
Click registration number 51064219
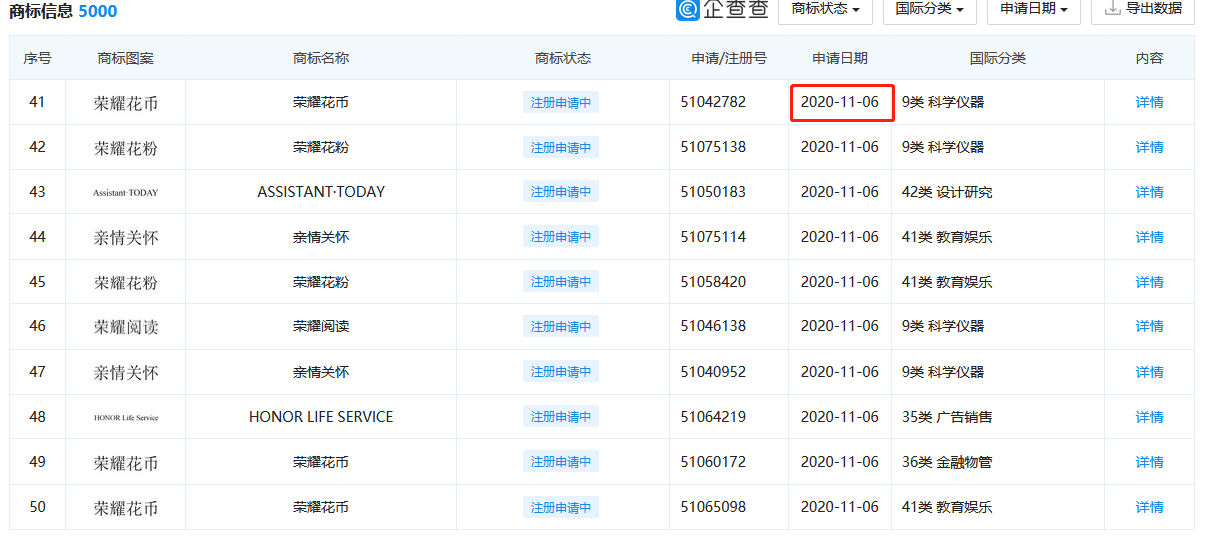click(x=713, y=417)
